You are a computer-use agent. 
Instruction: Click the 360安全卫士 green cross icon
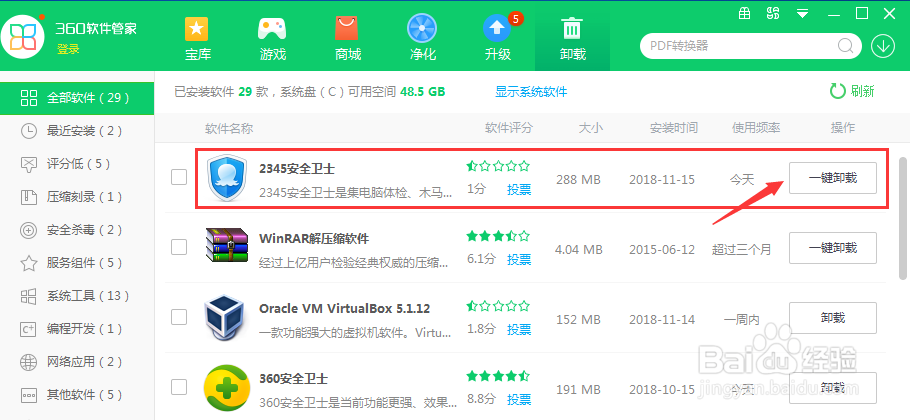coord(225,386)
